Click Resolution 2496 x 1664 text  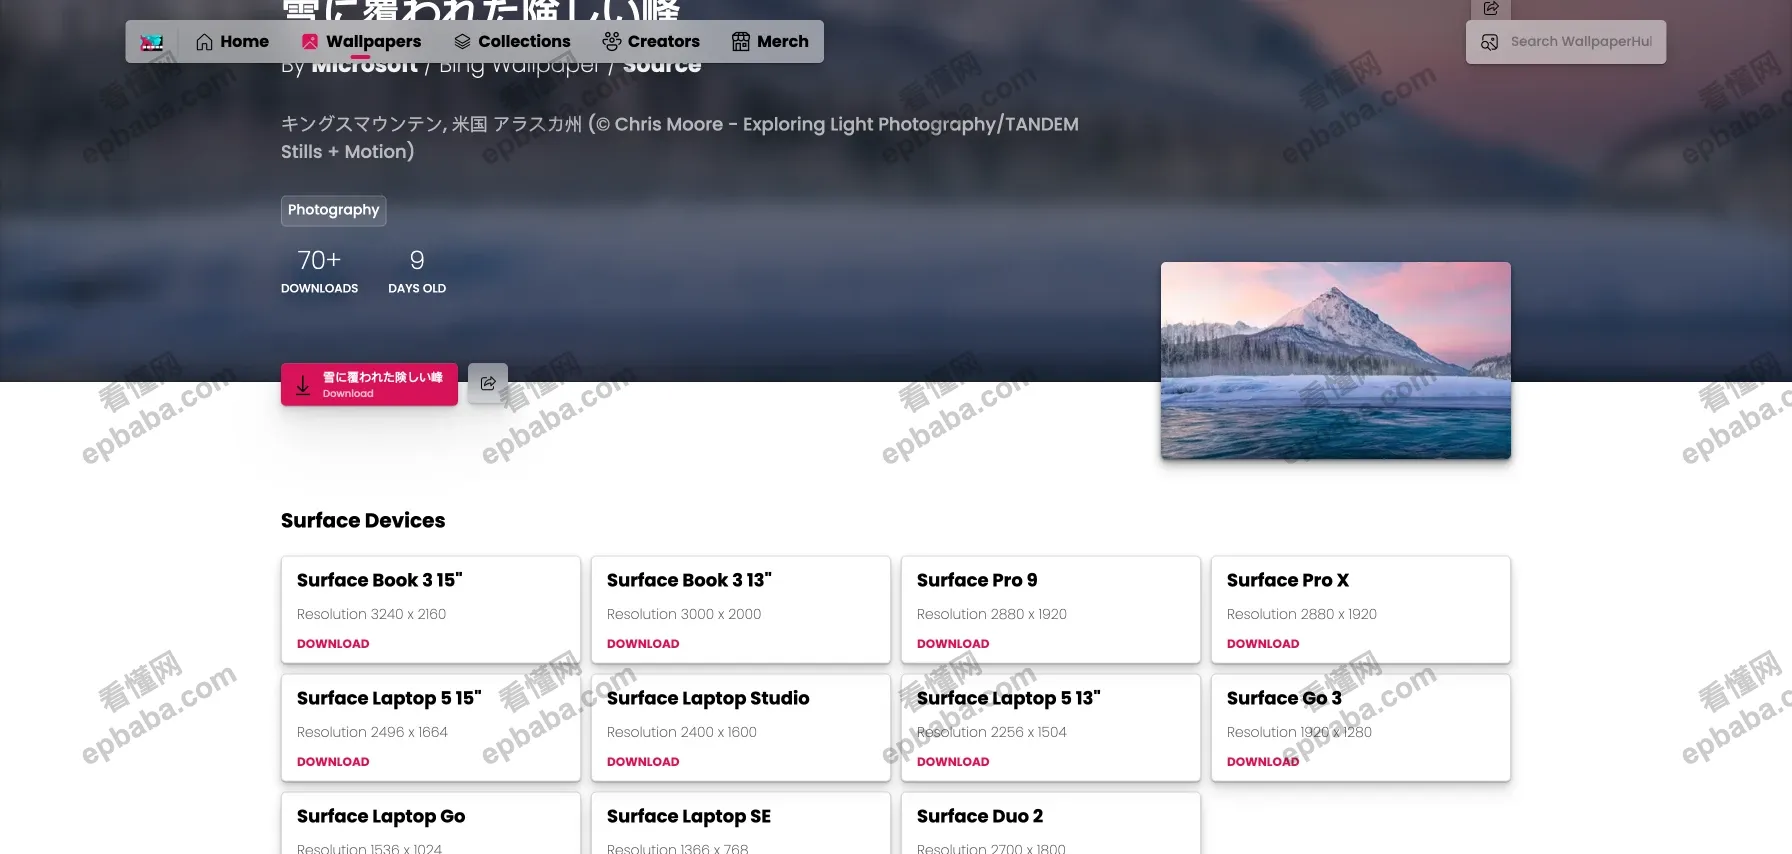click(x=372, y=732)
